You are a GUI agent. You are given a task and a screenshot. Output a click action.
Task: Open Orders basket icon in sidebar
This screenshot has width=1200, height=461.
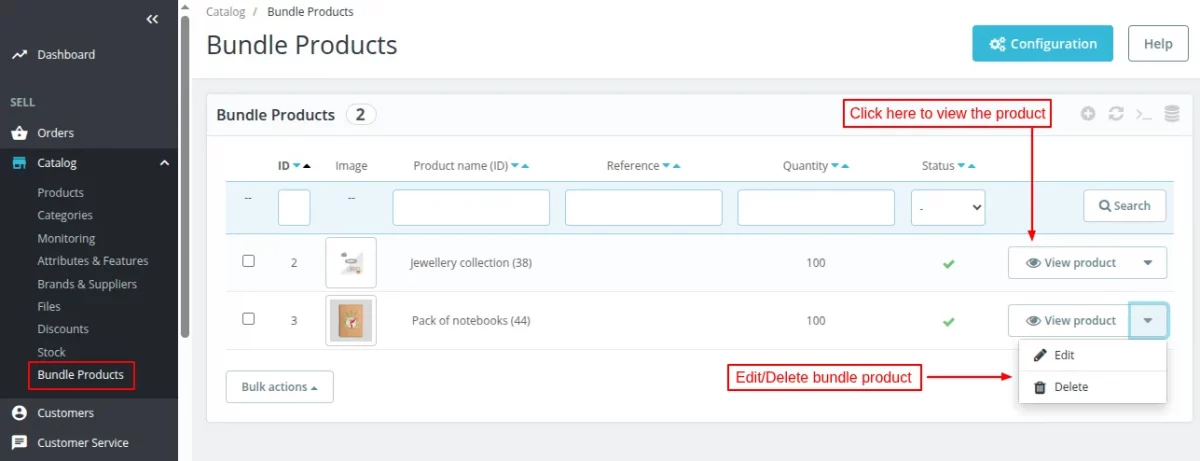19,133
